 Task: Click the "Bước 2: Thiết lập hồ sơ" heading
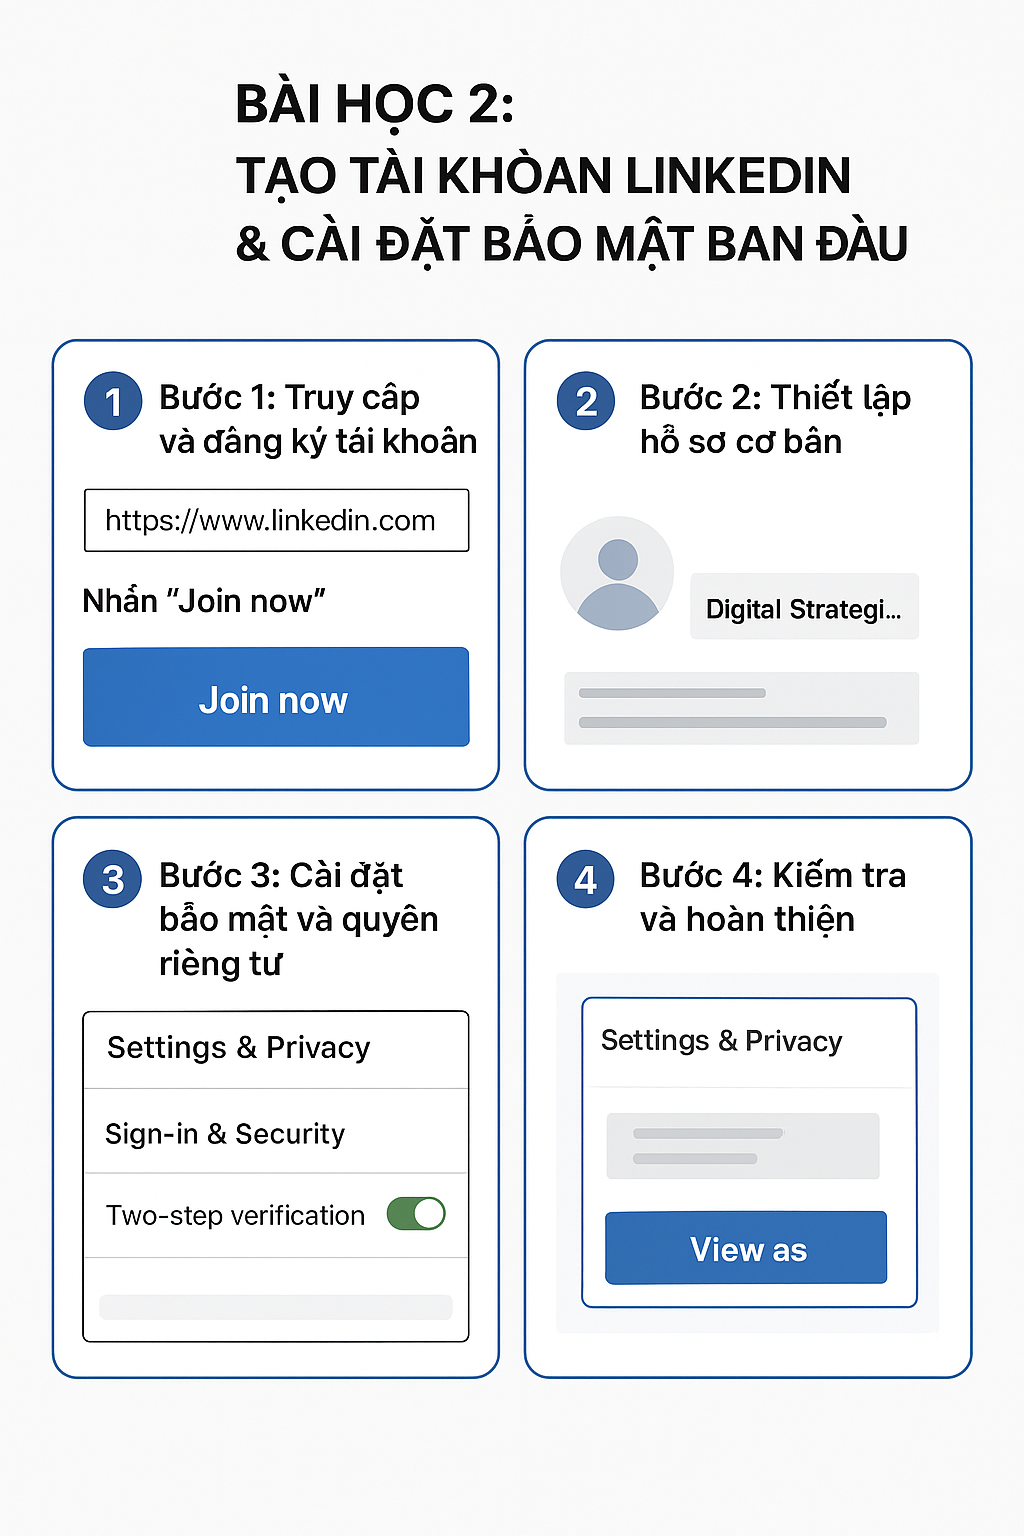click(775, 419)
